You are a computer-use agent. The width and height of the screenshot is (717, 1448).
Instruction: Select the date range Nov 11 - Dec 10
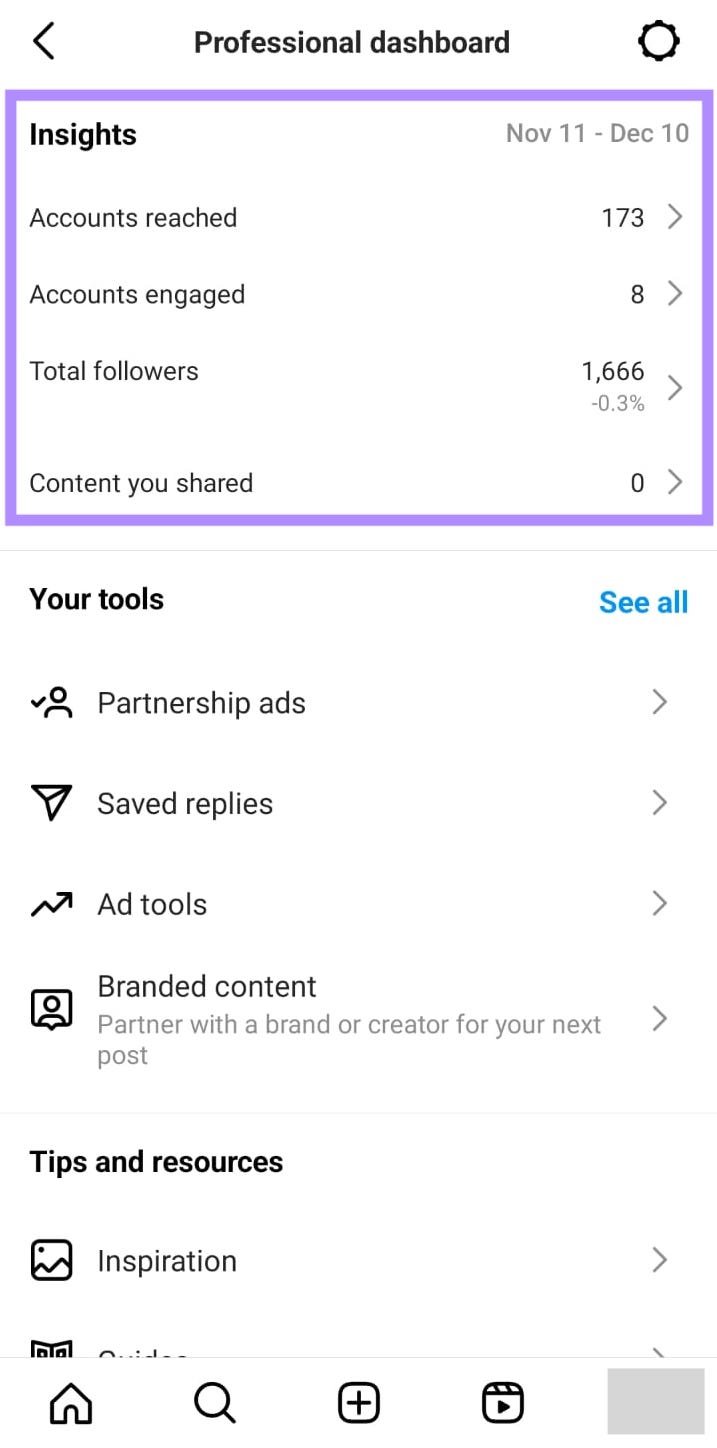pyautogui.click(x=596, y=133)
